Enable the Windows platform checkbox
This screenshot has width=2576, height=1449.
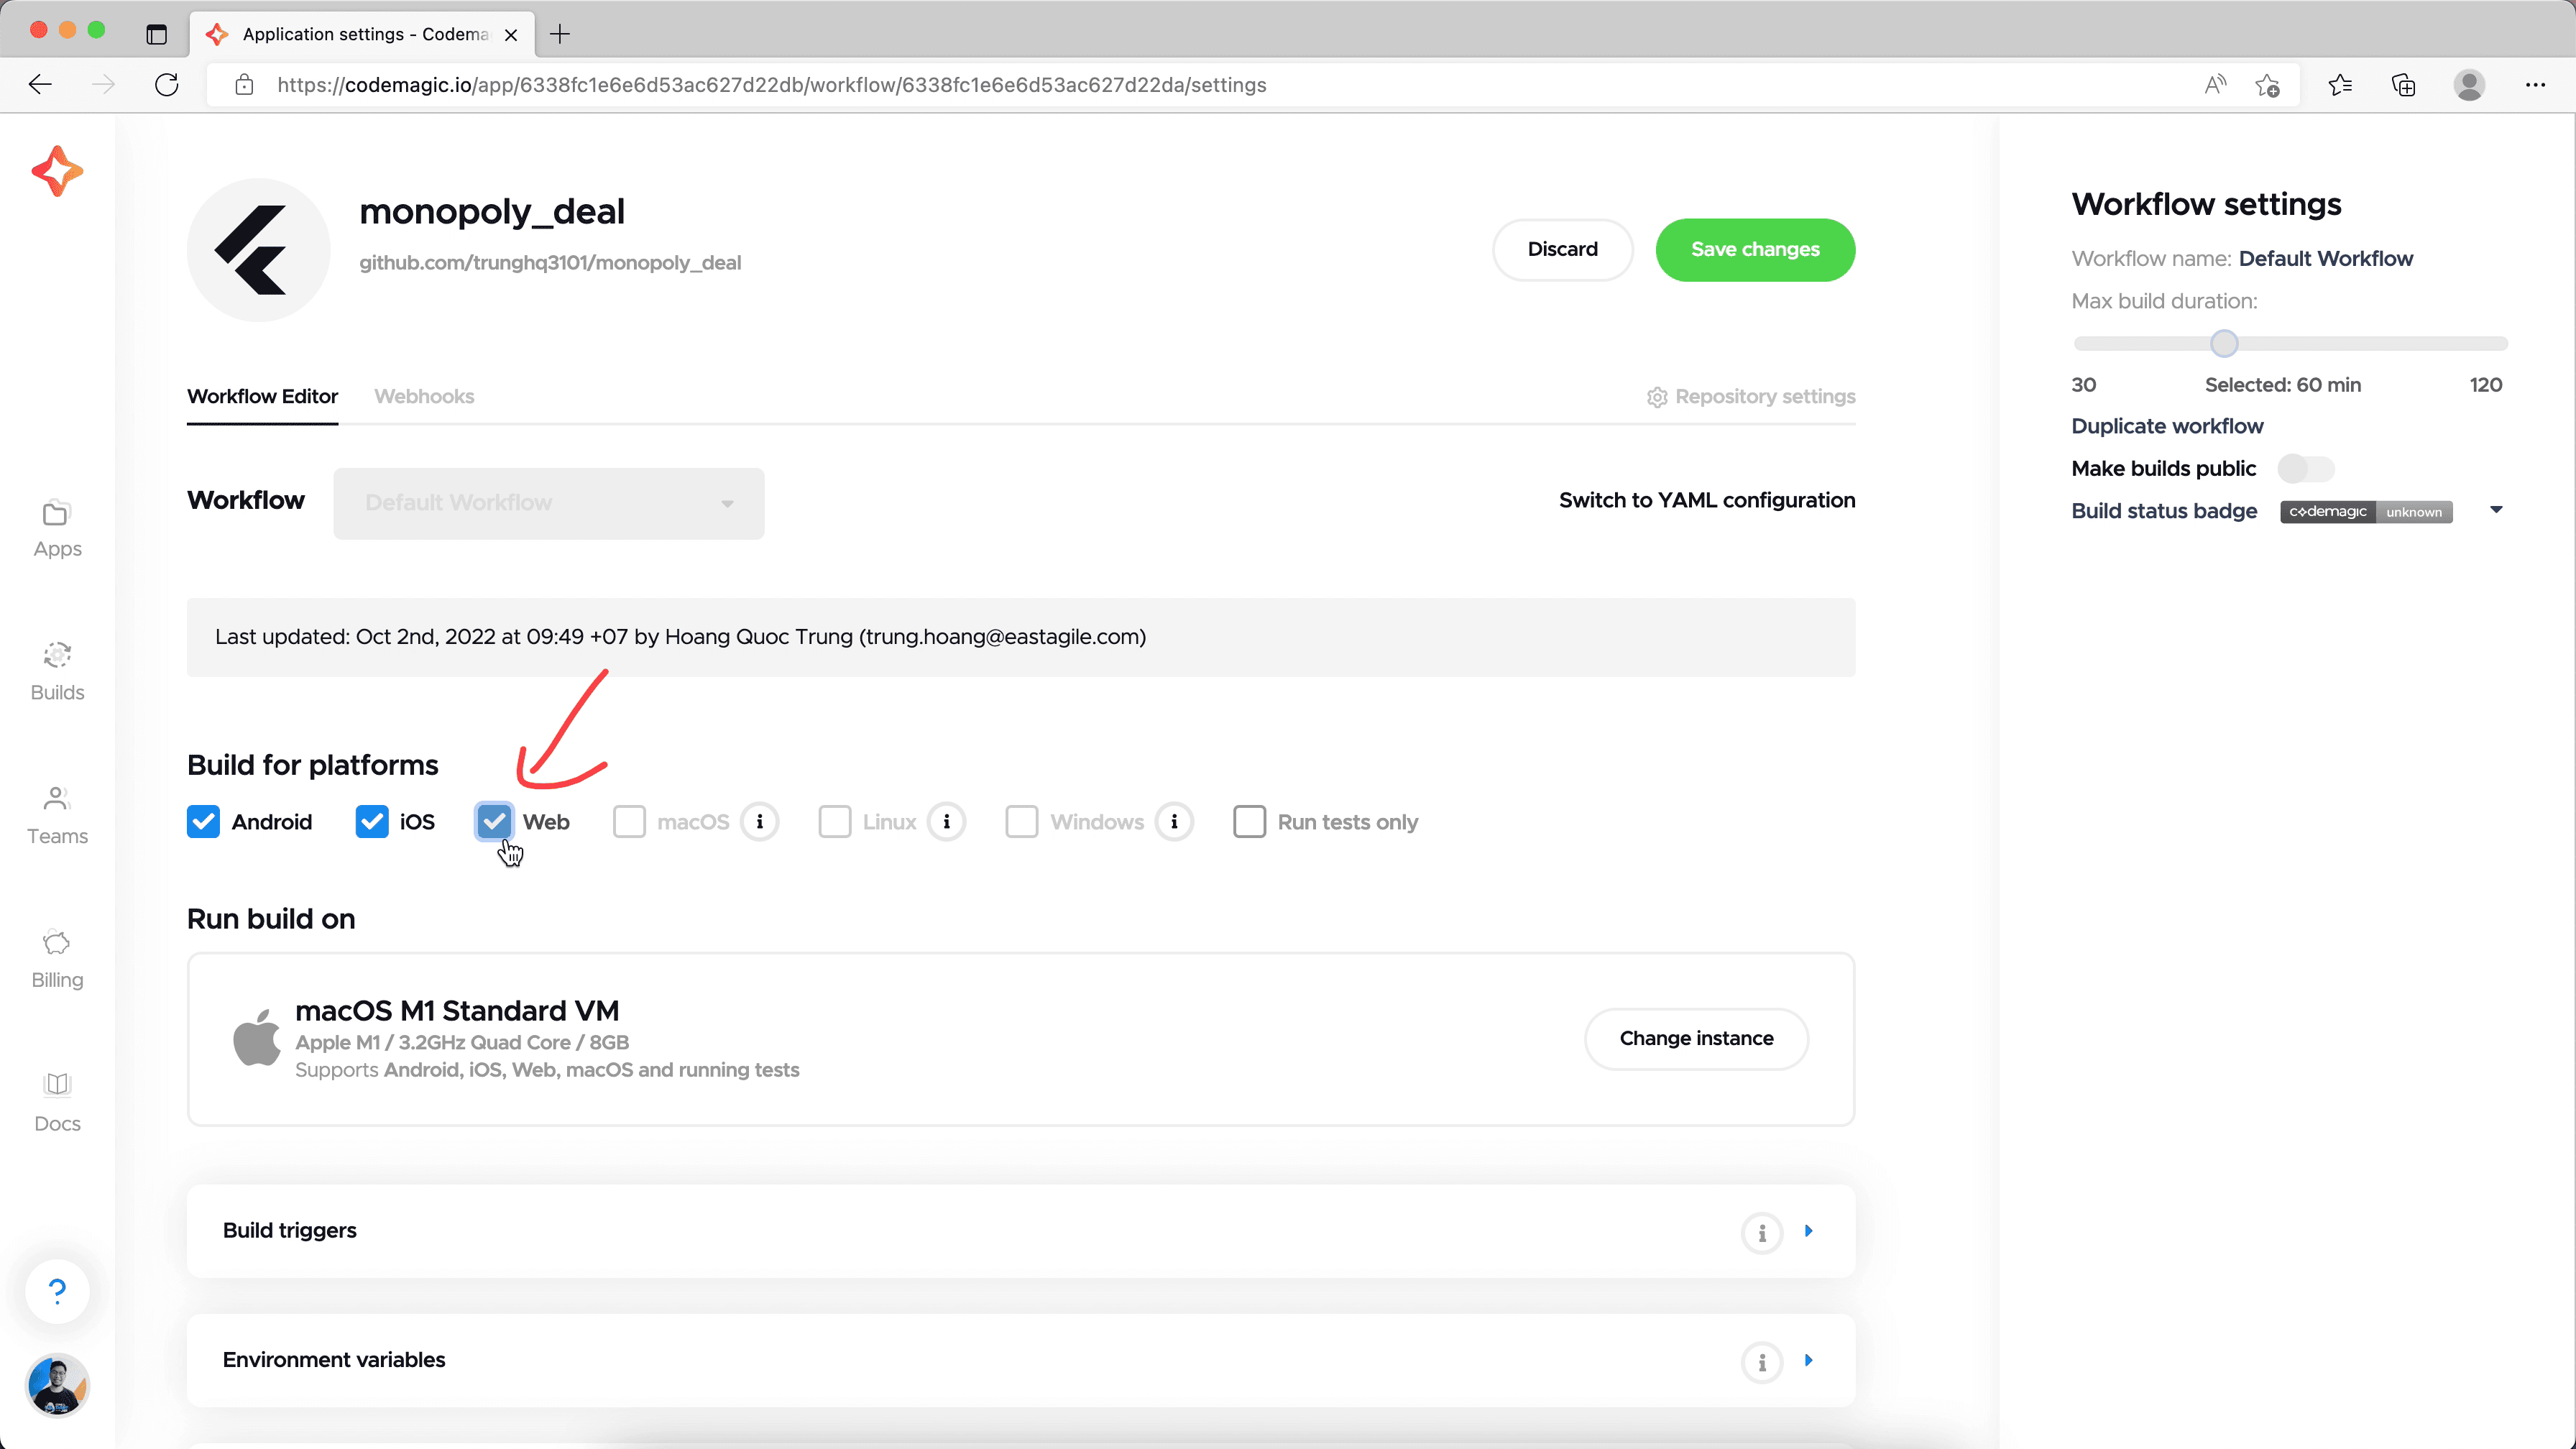click(1022, 822)
